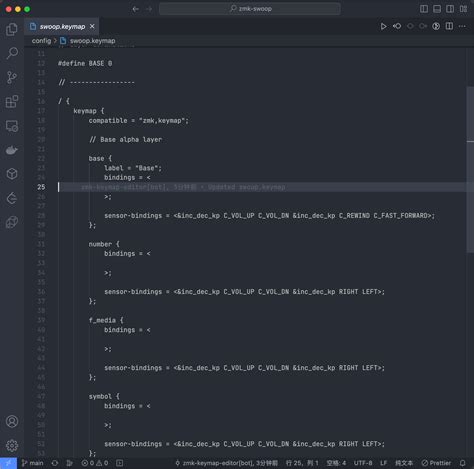This screenshot has height=469, width=474.
Task: Go forward with the right arrow
Action: pos(149,9)
